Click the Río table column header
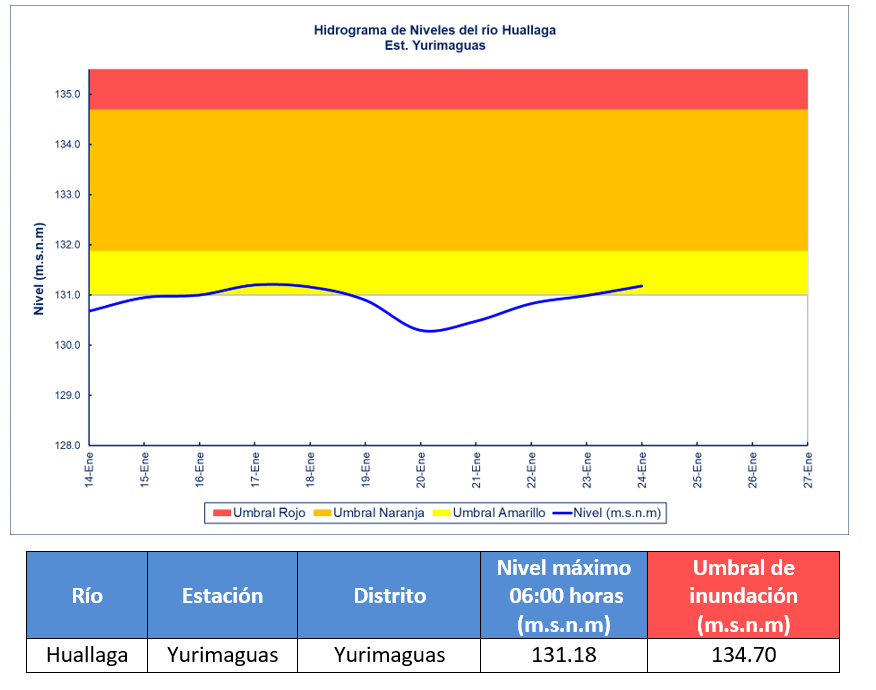Image resolution: width=876 pixels, height=690 pixels. tap(87, 596)
